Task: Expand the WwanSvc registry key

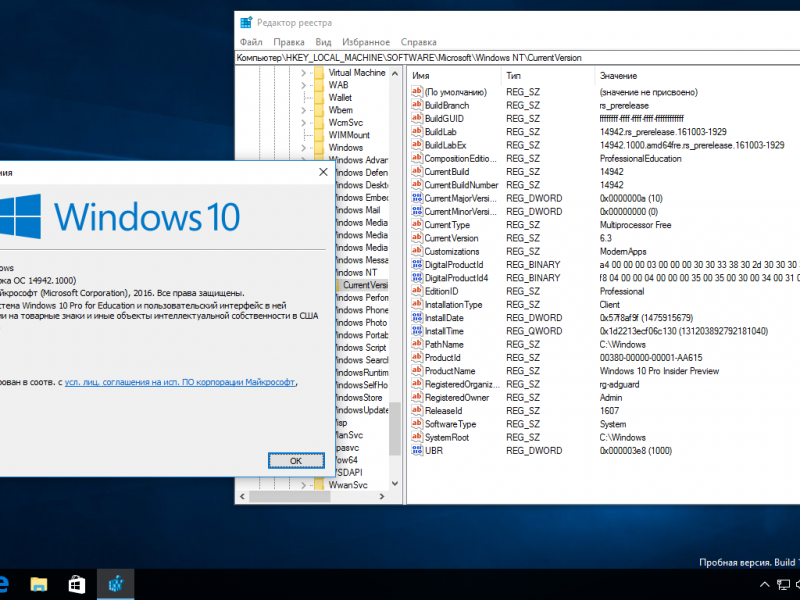Action: pyautogui.click(x=304, y=485)
